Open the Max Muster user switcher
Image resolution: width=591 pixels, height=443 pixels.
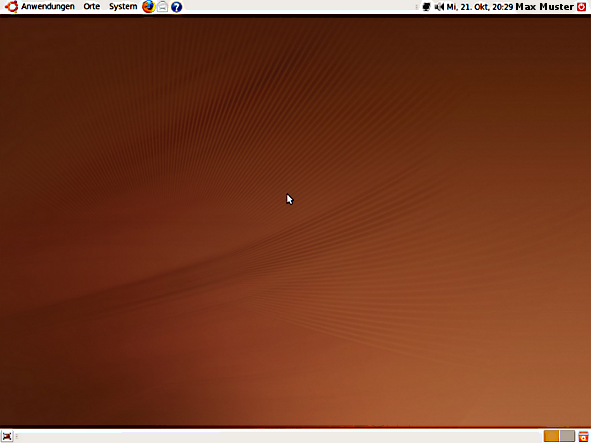545,7
